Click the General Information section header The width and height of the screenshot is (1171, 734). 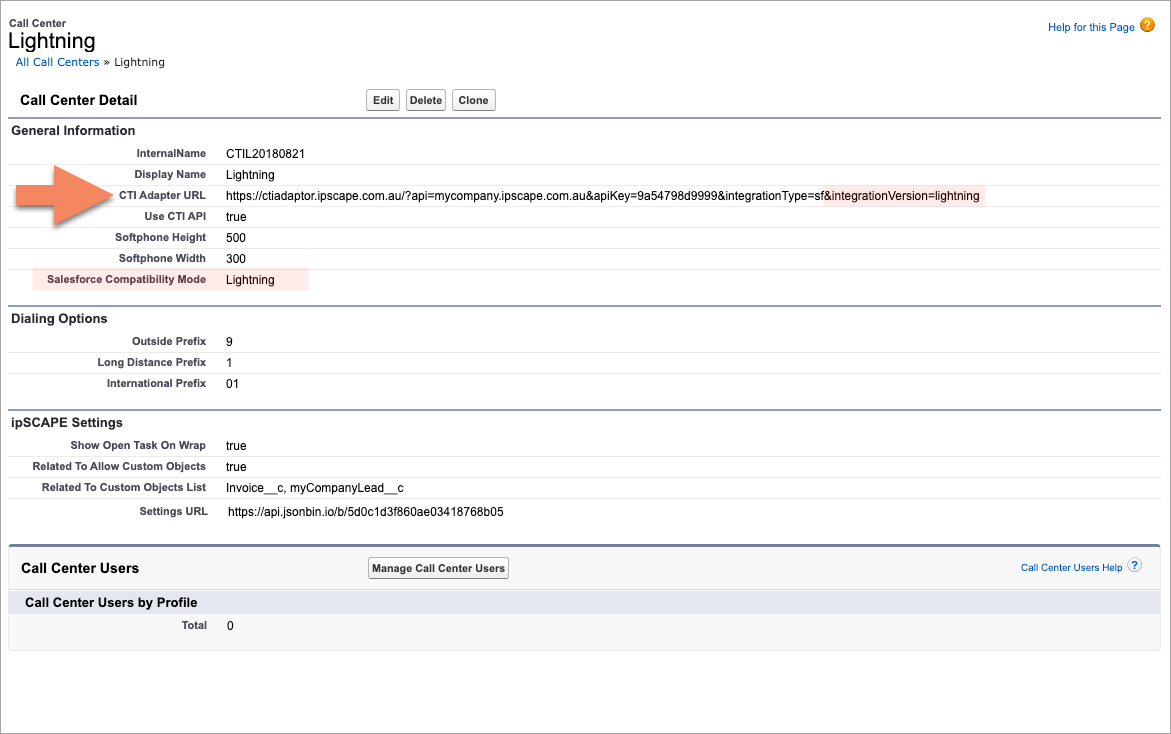72,130
